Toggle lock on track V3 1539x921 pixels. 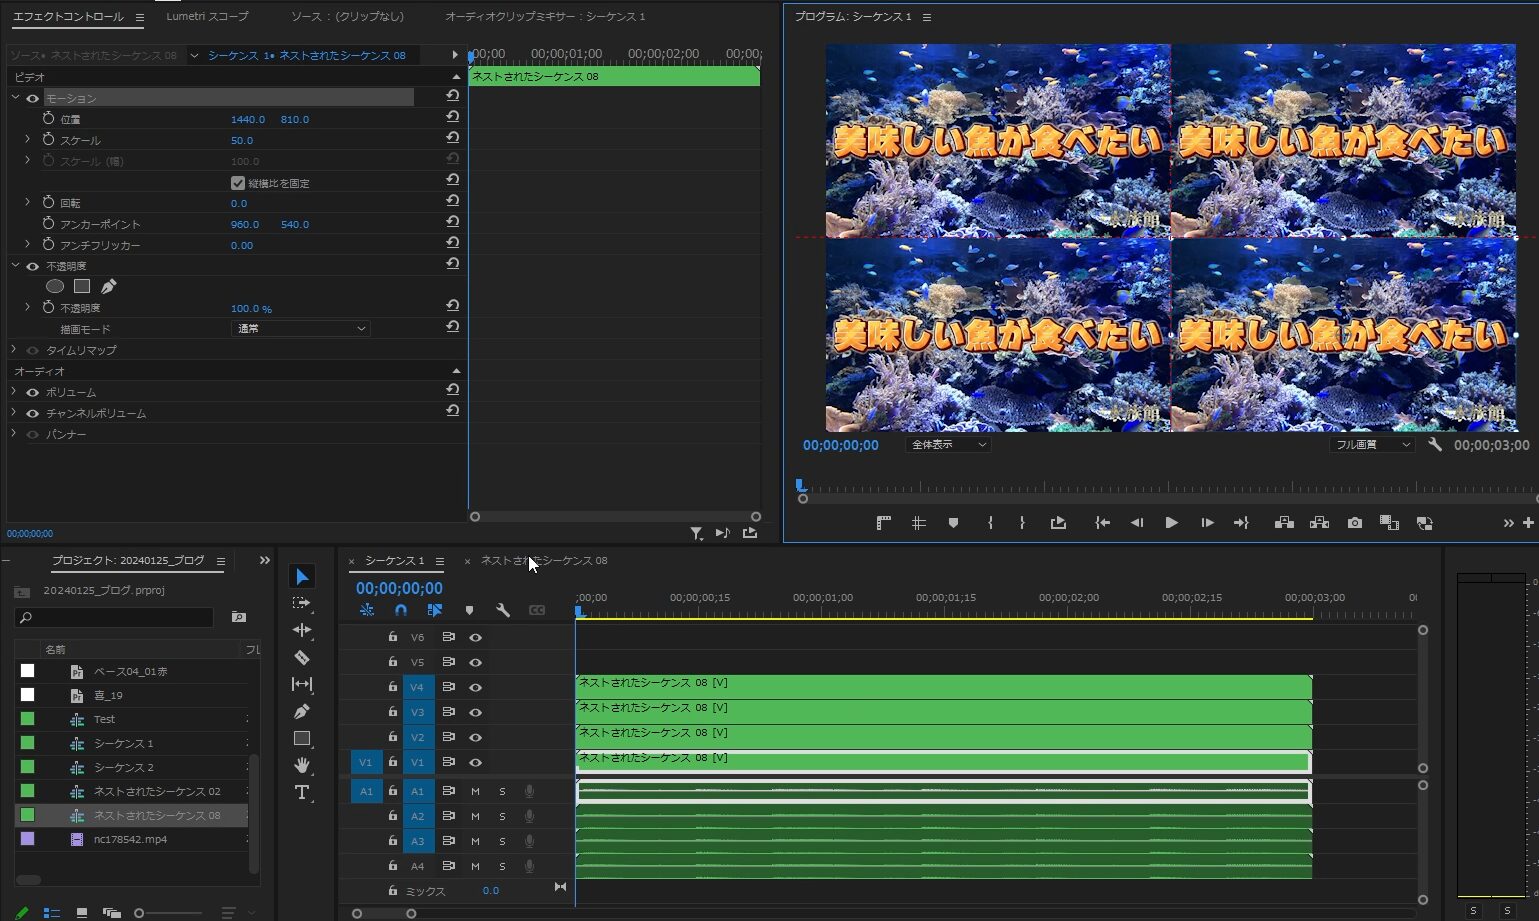[393, 712]
